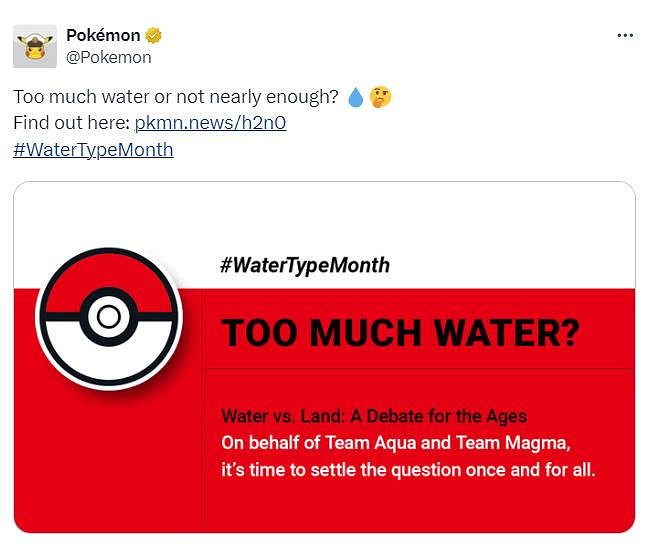
Task: Click "Water vs. Land: A Debate for the Ages"
Action: 373,415
